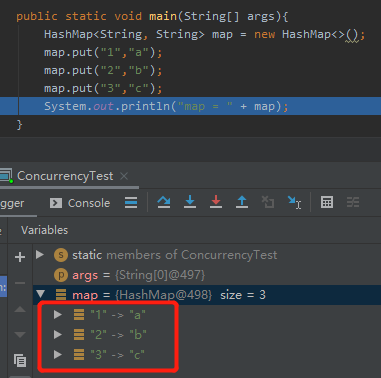This screenshot has width=381, height=378.
Task: Click the Trace Current Stream Chain icon
Action: (x=353, y=202)
